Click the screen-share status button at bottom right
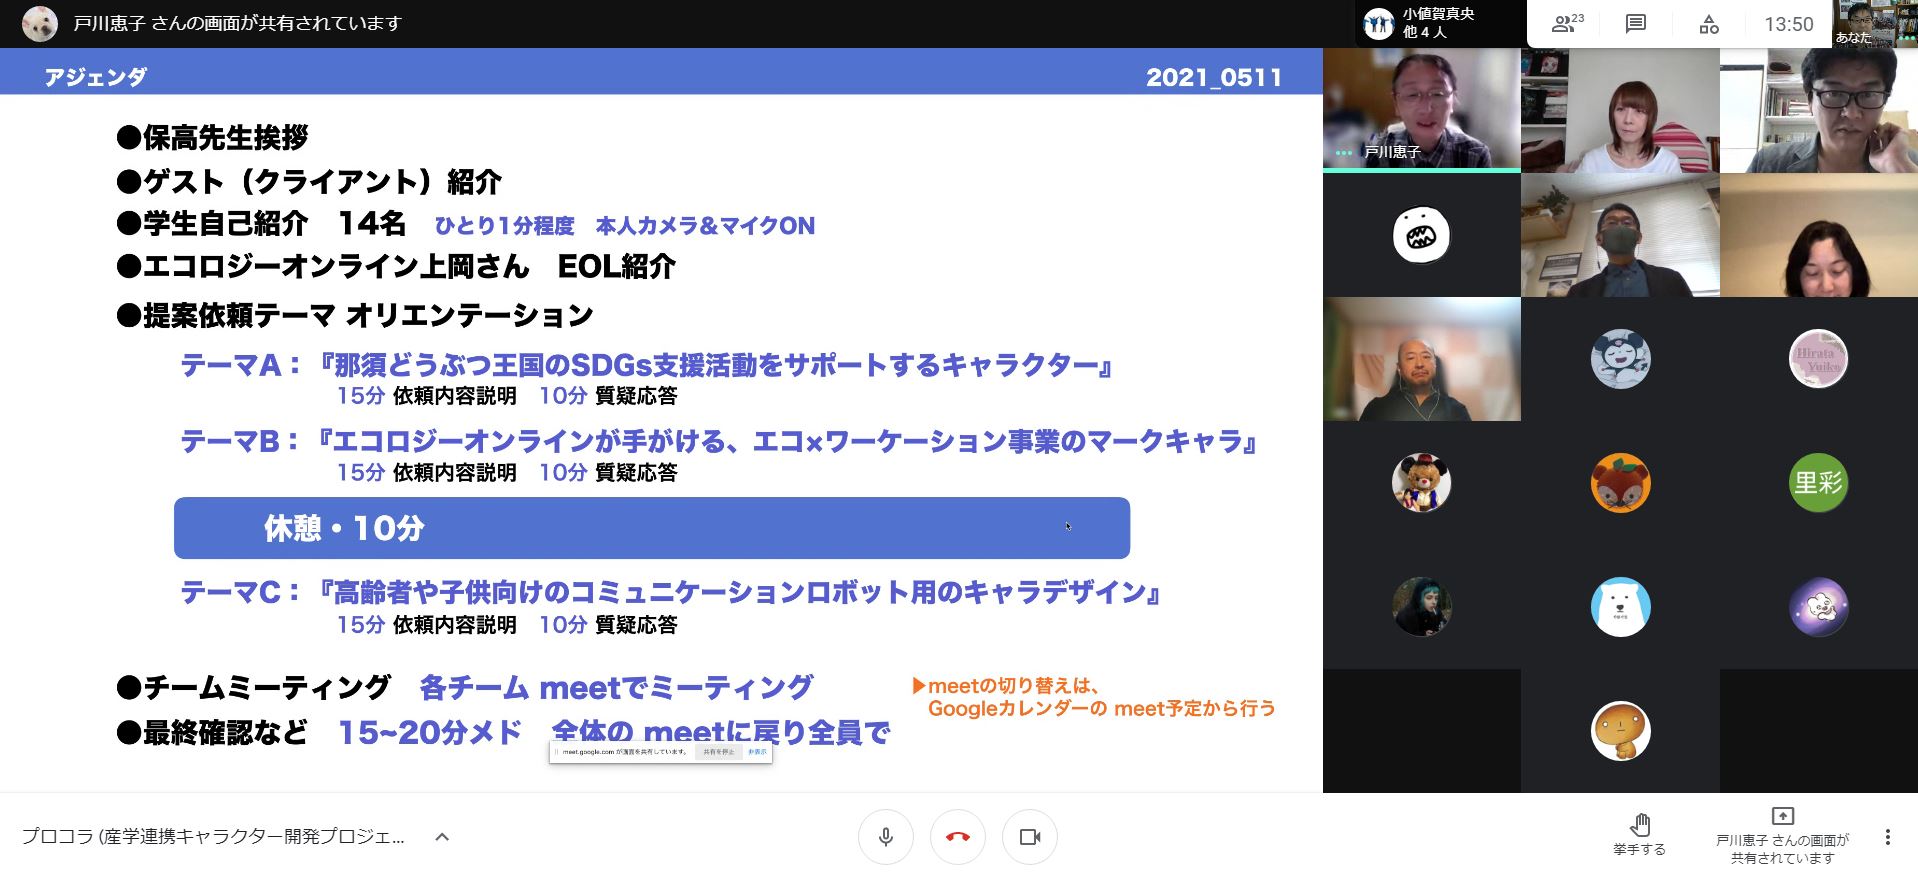 click(x=1782, y=836)
